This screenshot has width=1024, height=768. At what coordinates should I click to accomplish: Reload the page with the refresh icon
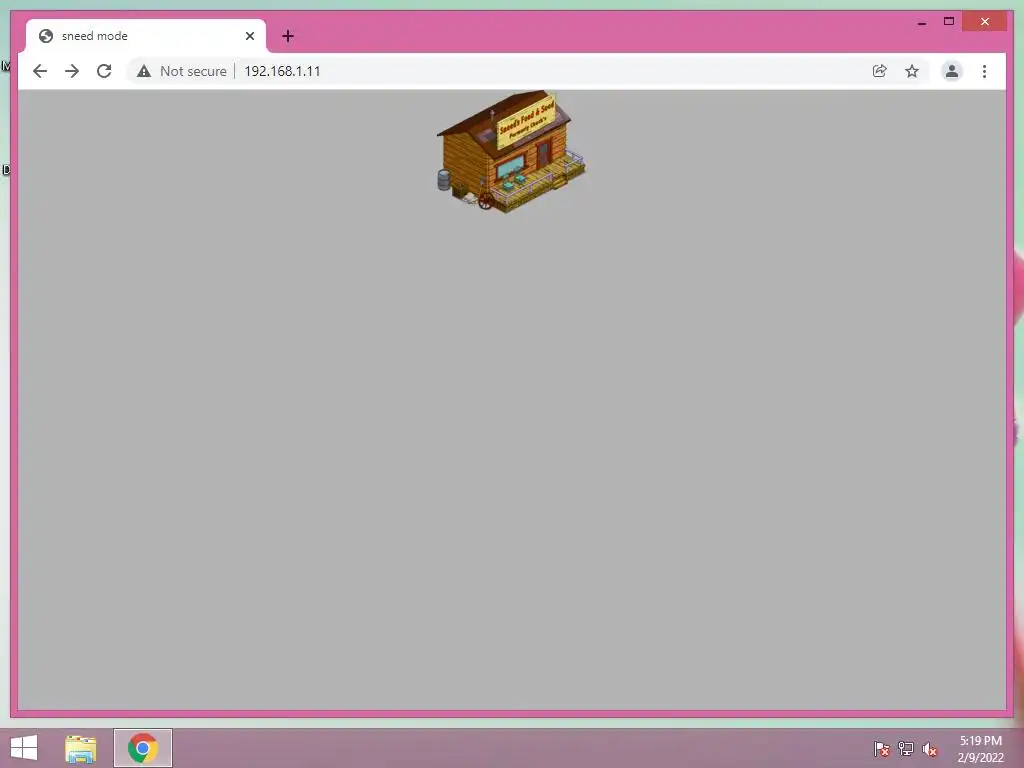click(104, 71)
